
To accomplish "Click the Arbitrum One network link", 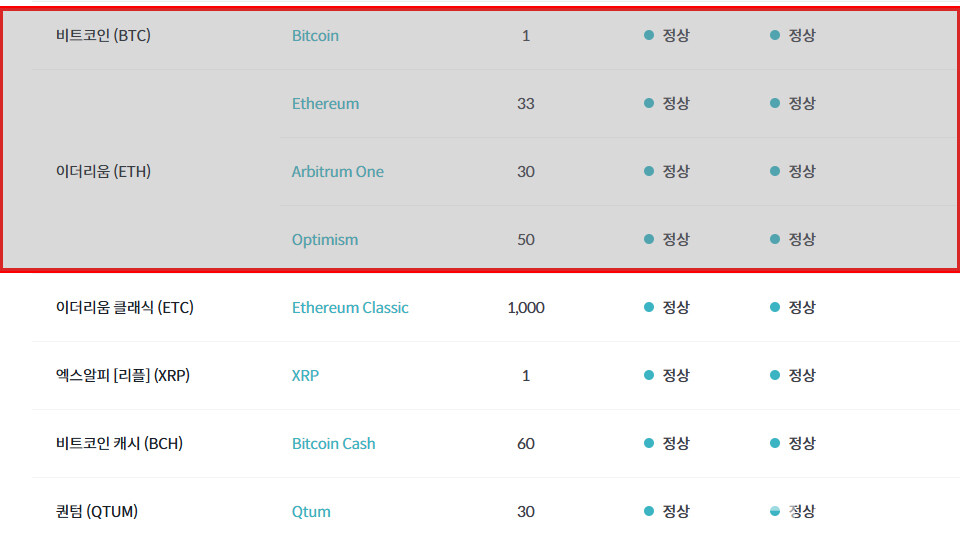I will coord(337,172).
